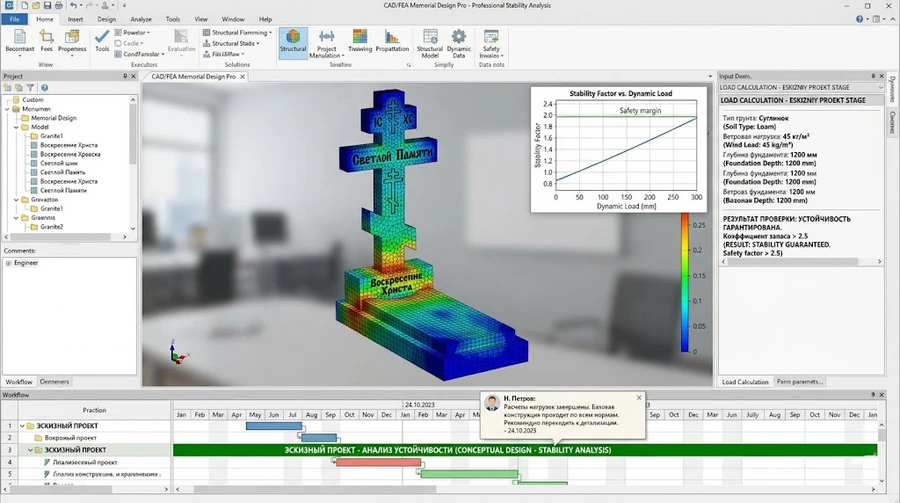Select Granite2 folder in tree
This screenshot has width=900, height=503.
47,227
